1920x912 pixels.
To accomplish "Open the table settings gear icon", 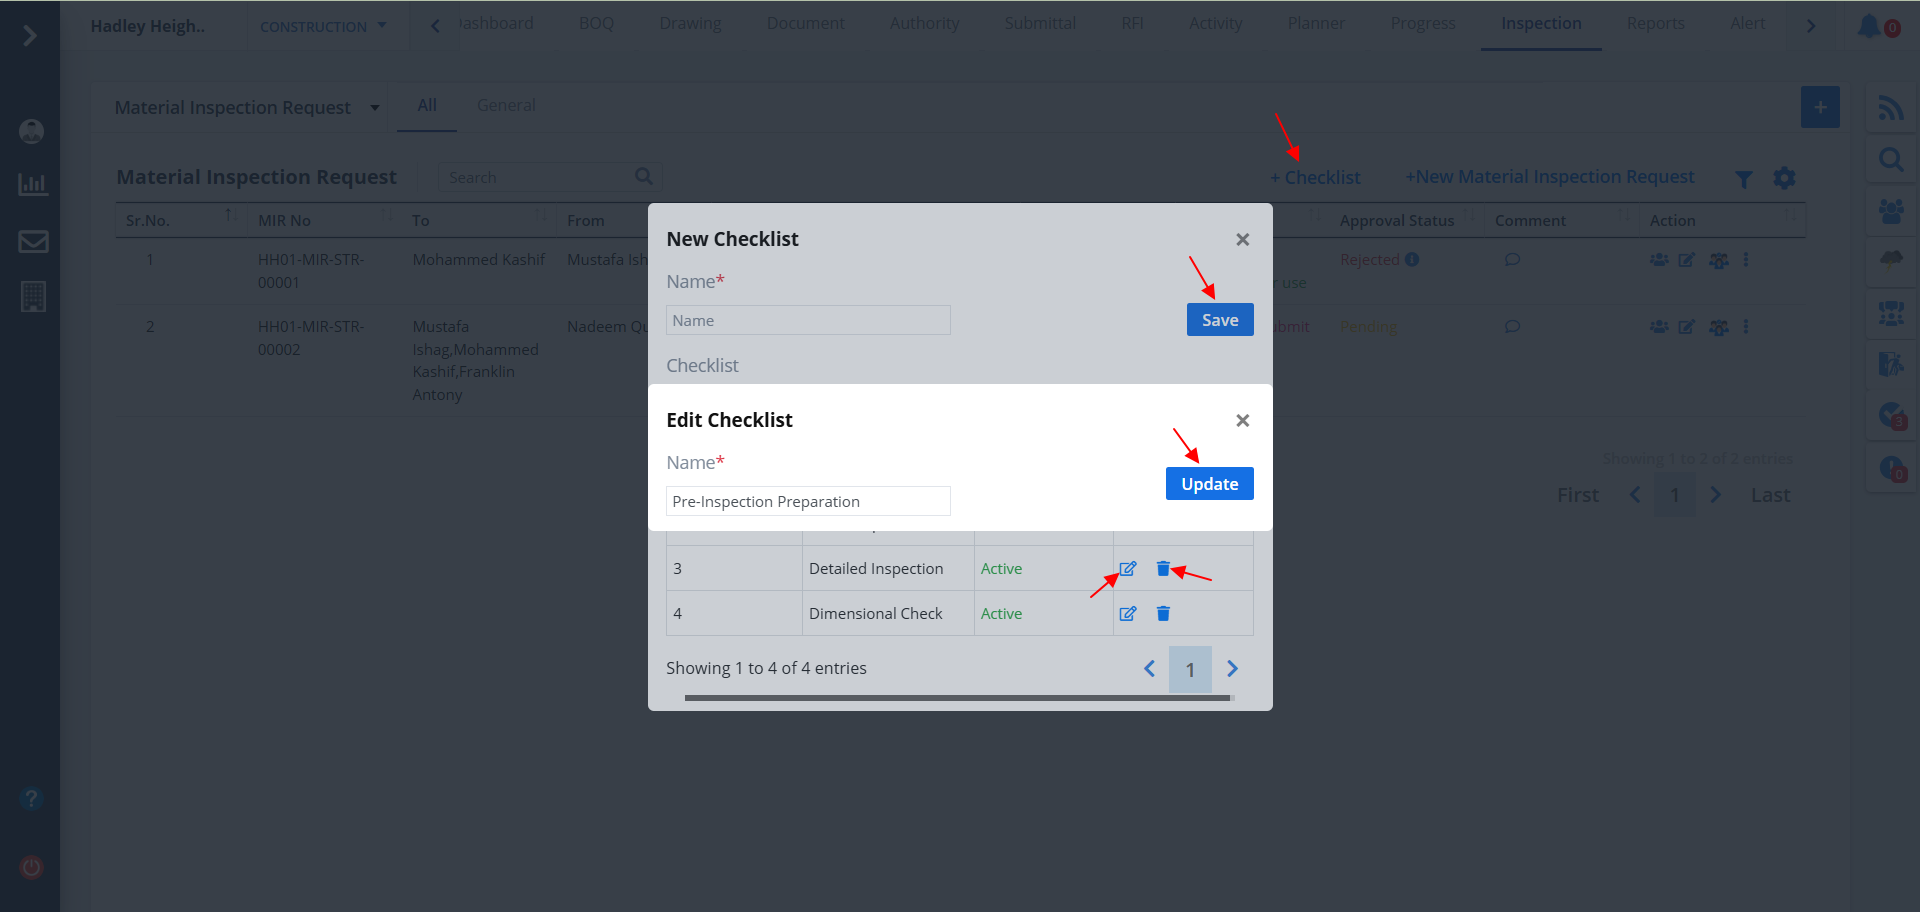I will (1784, 178).
